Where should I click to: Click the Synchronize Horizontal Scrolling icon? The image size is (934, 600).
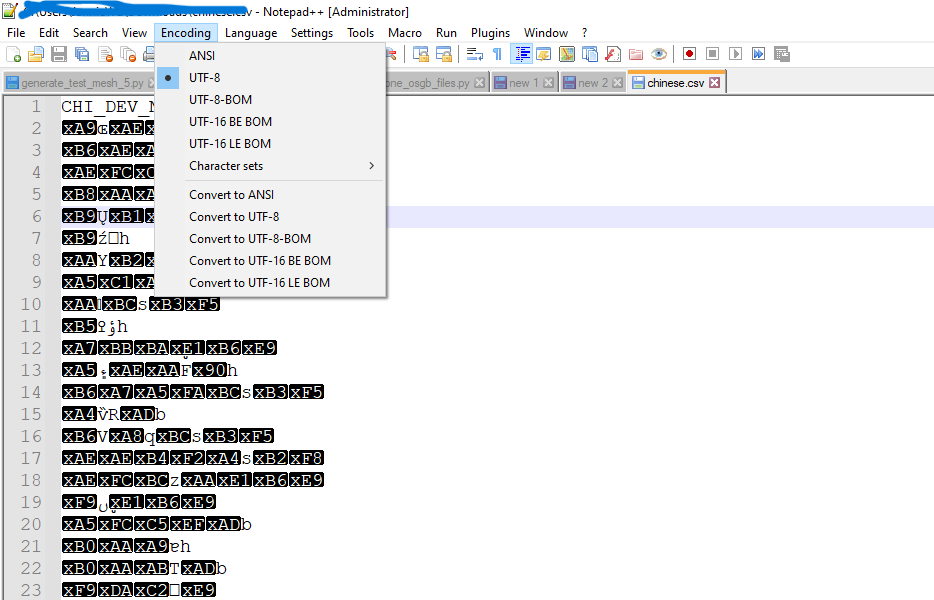(x=444, y=54)
